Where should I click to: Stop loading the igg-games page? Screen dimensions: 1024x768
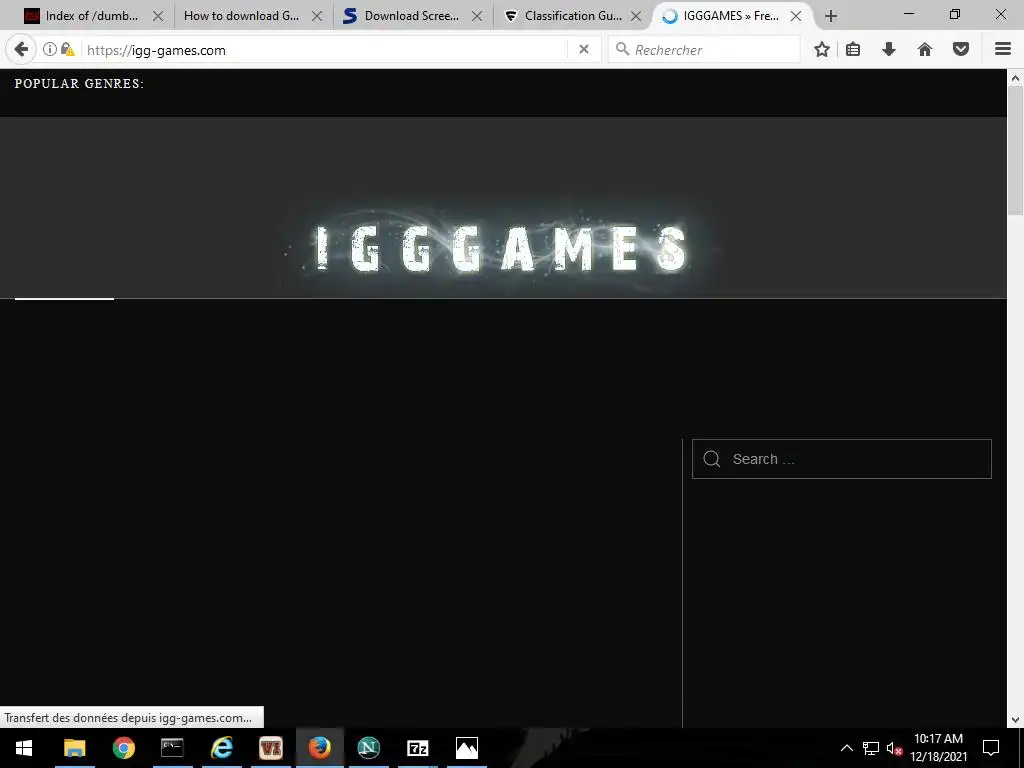(584, 50)
